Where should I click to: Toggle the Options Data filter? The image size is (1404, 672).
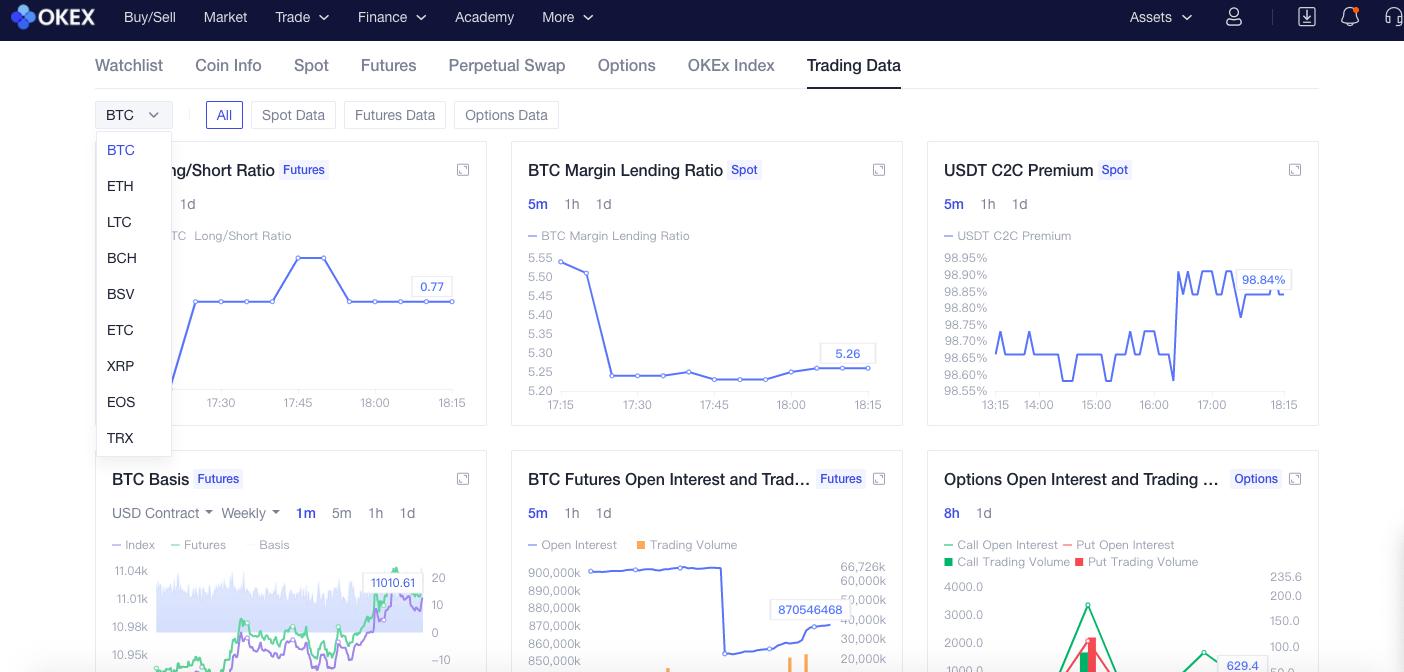pos(506,115)
